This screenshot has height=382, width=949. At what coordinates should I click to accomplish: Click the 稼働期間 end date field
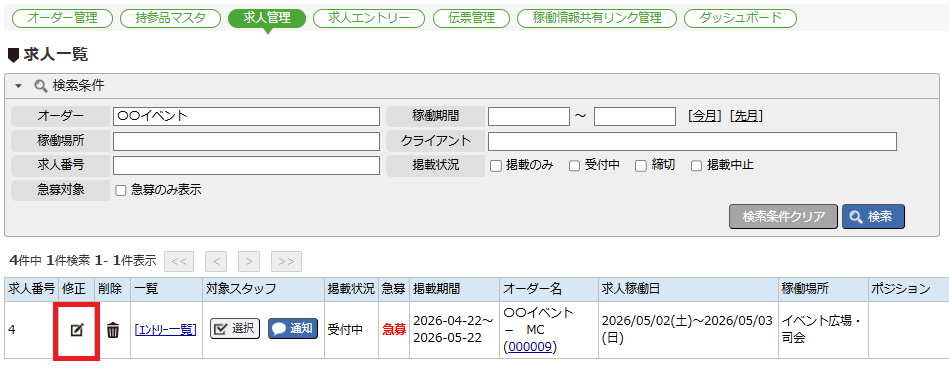tap(635, 116)
